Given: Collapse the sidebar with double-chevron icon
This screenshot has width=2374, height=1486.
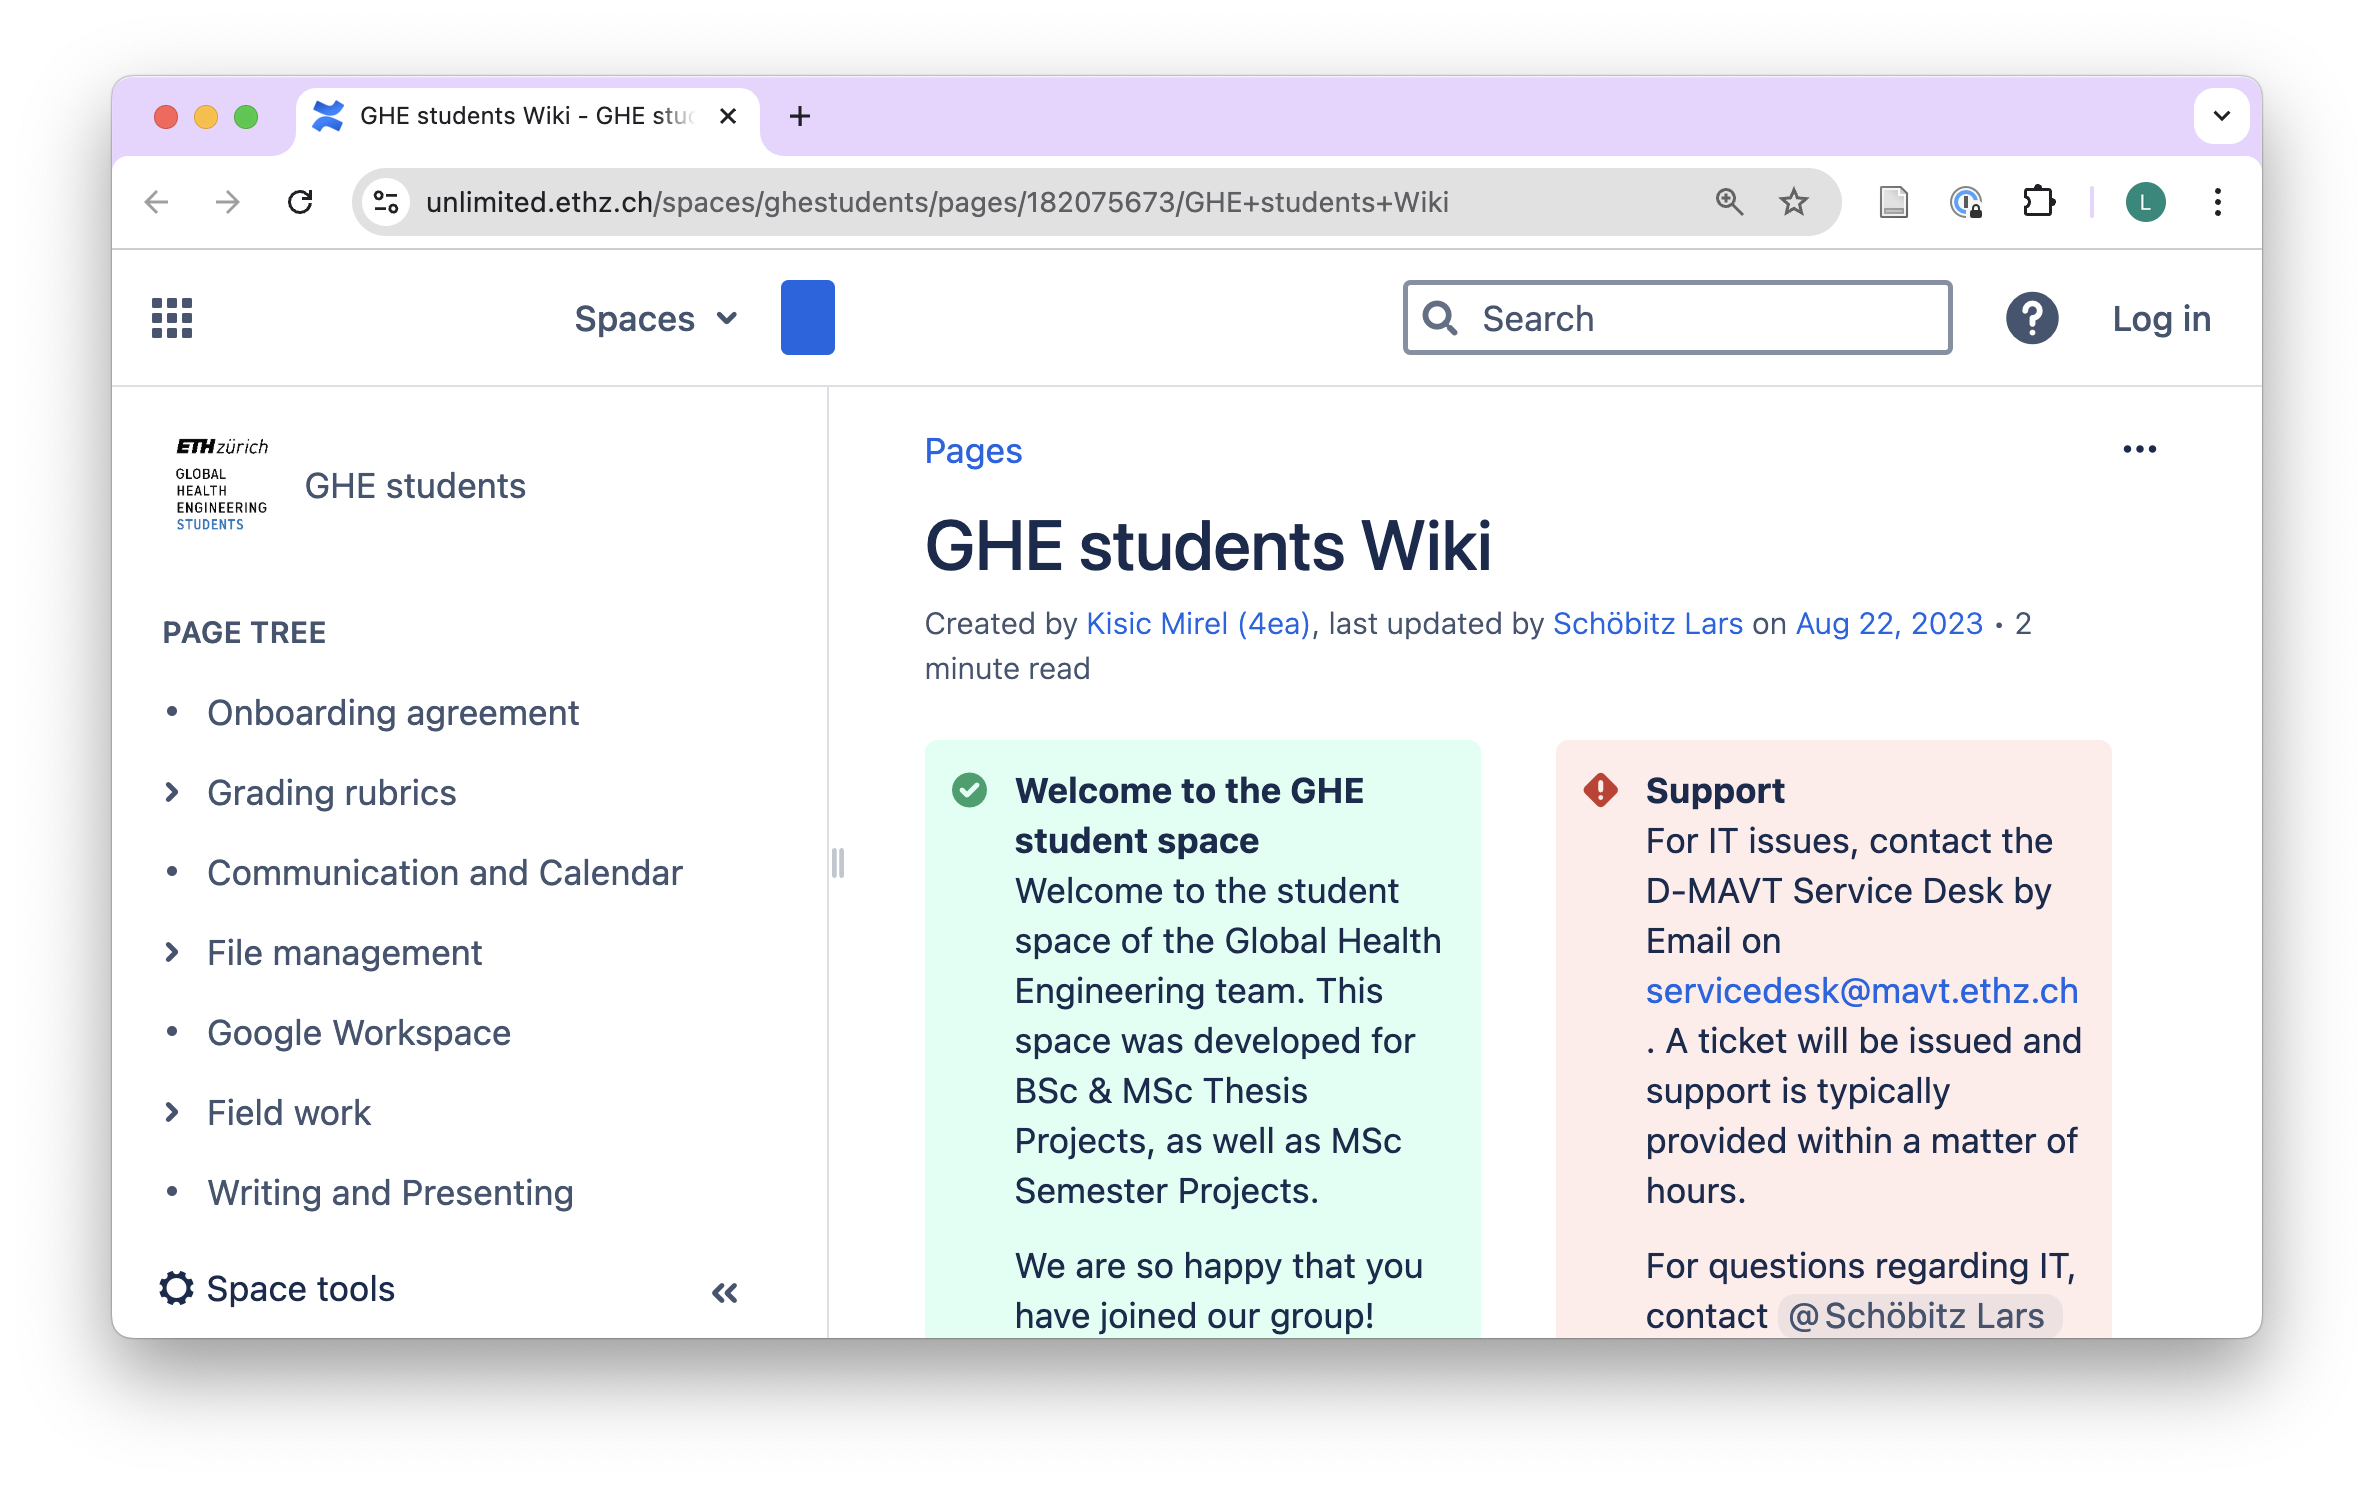Looking at the screenshot, I should pos(725,1293).
